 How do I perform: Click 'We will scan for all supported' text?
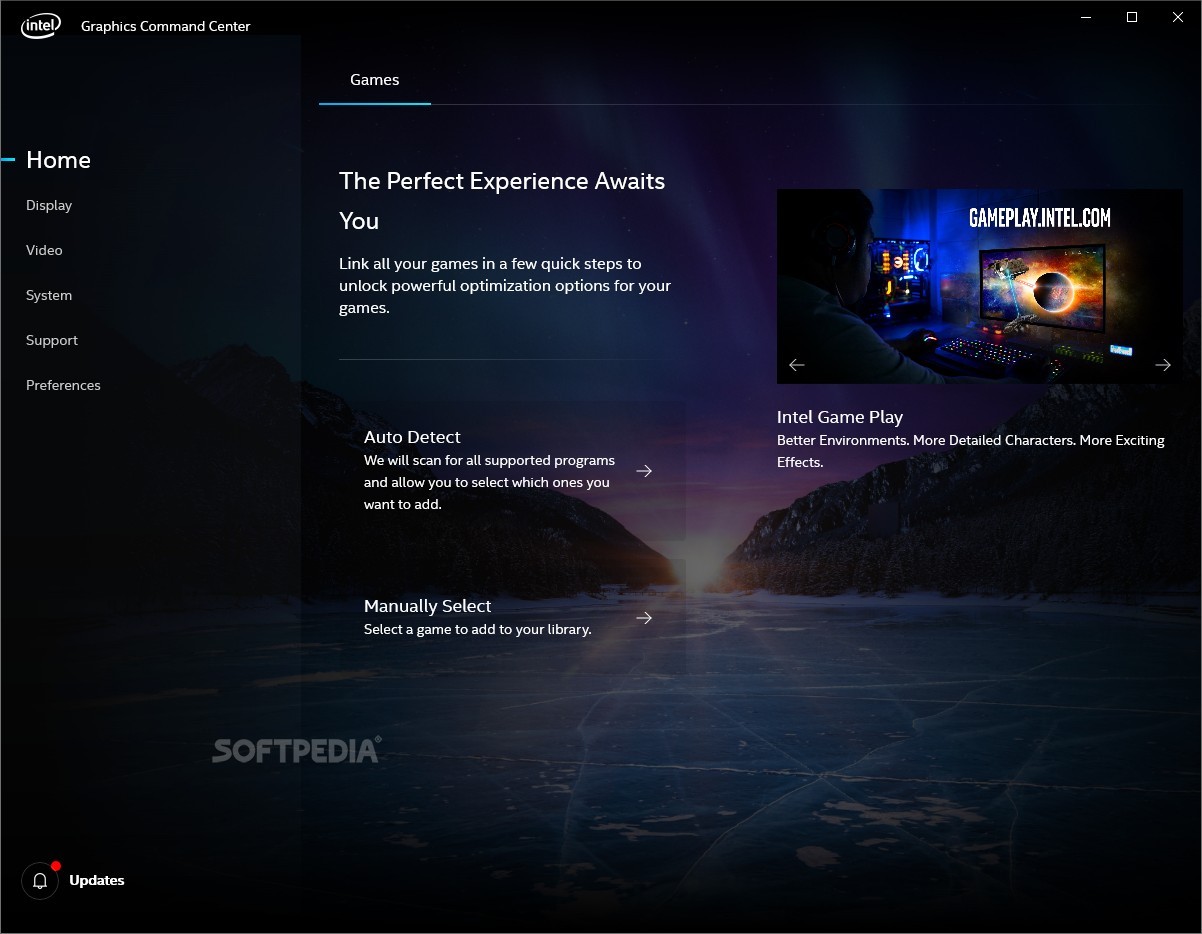pos(489,482)
